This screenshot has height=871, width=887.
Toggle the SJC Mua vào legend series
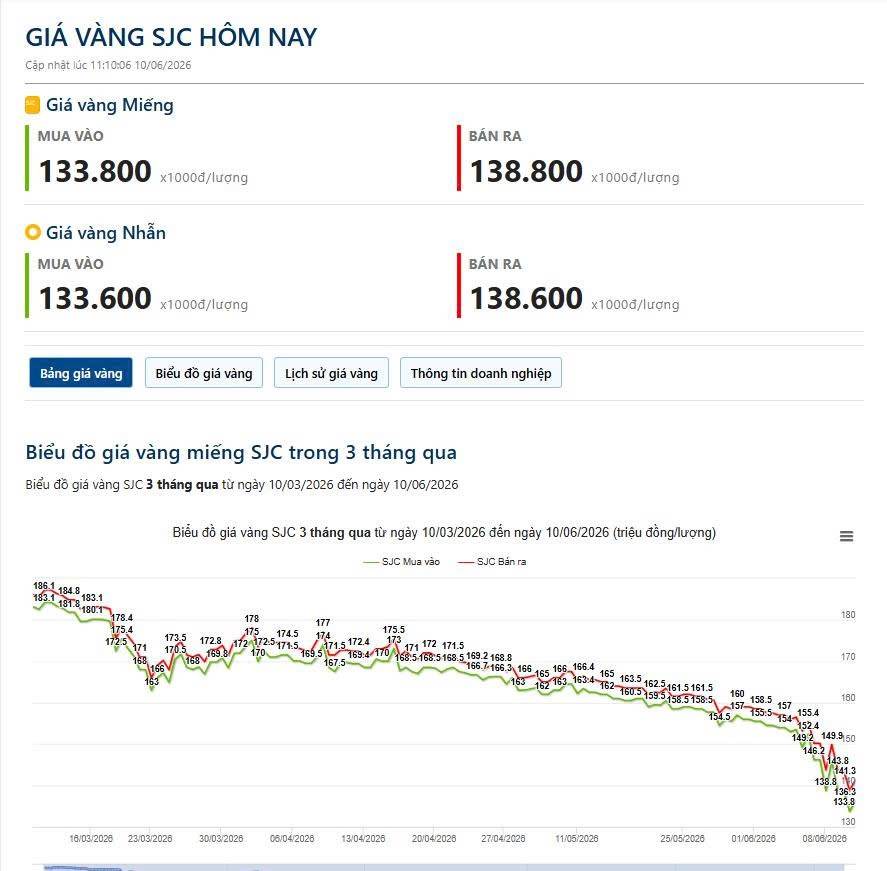pyautogui.click(x=402, y=562)
